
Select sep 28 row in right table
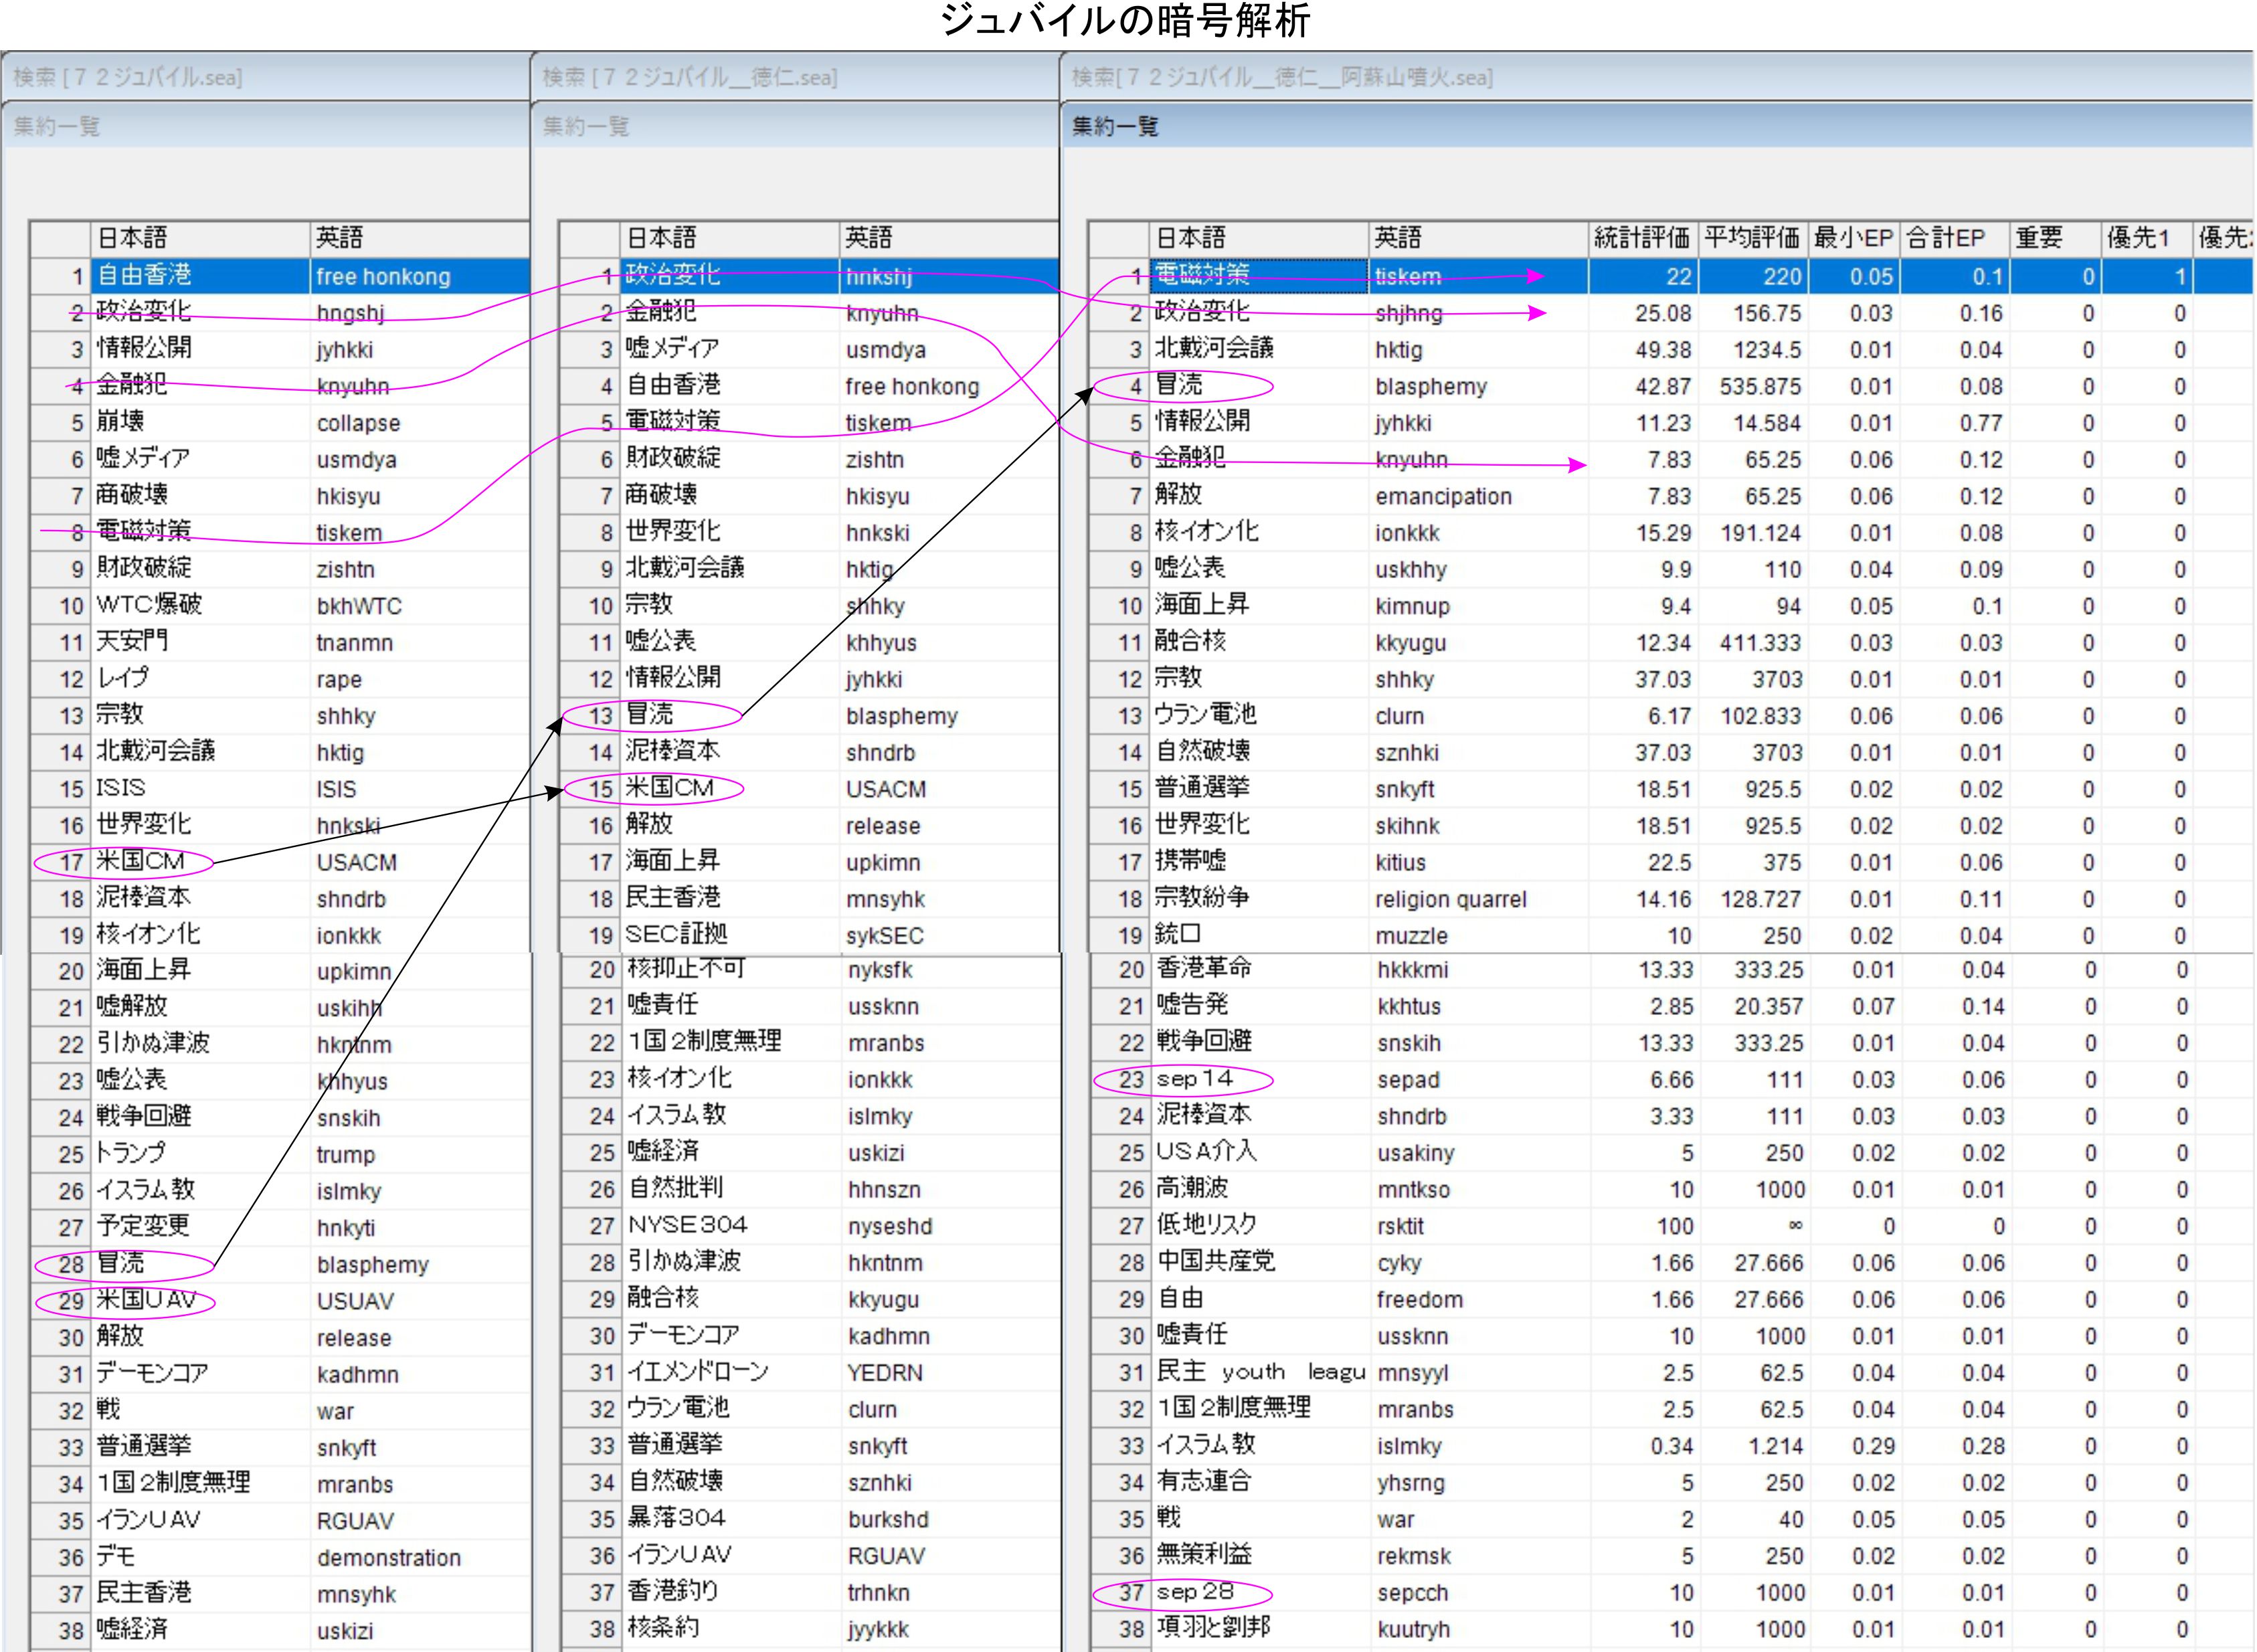[1195, 1592]
